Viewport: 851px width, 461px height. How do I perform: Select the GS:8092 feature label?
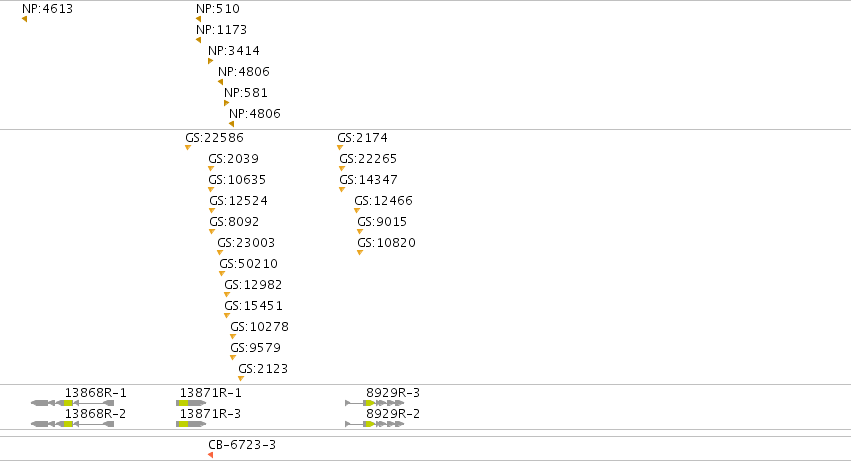(x=234, y=222)
